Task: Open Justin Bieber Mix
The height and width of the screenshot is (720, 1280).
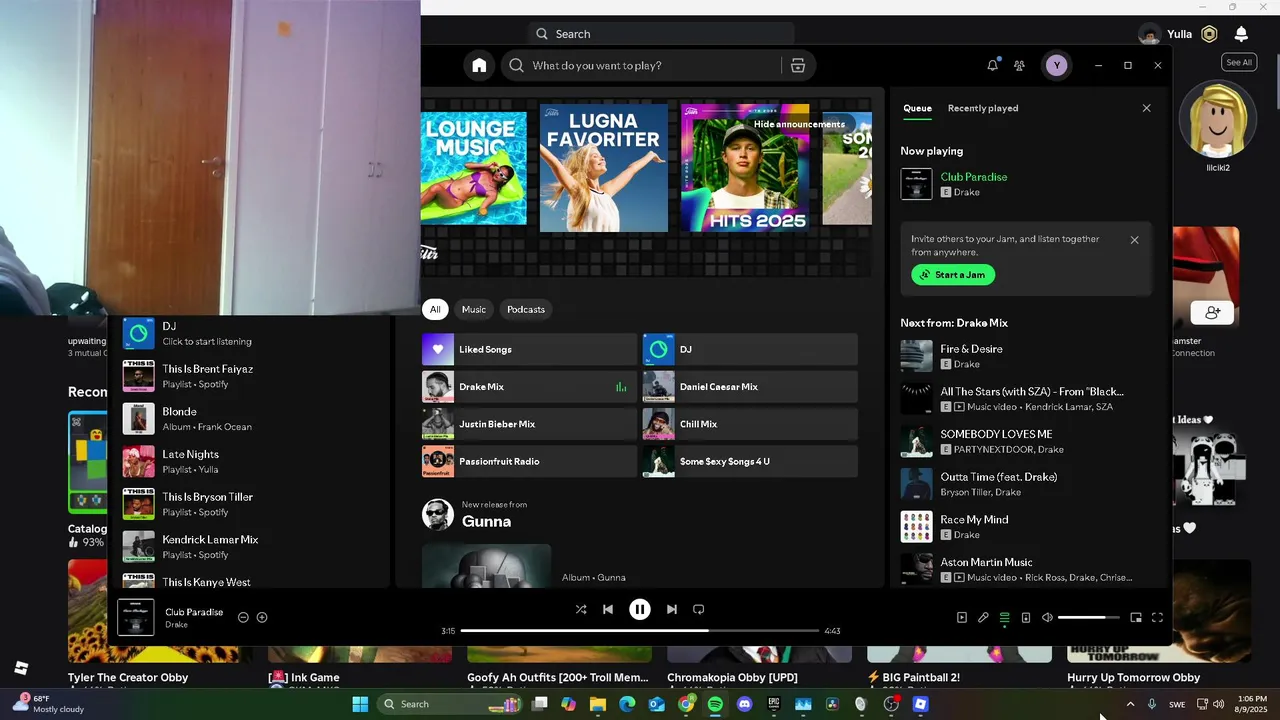Action: [x=529, y=424]
